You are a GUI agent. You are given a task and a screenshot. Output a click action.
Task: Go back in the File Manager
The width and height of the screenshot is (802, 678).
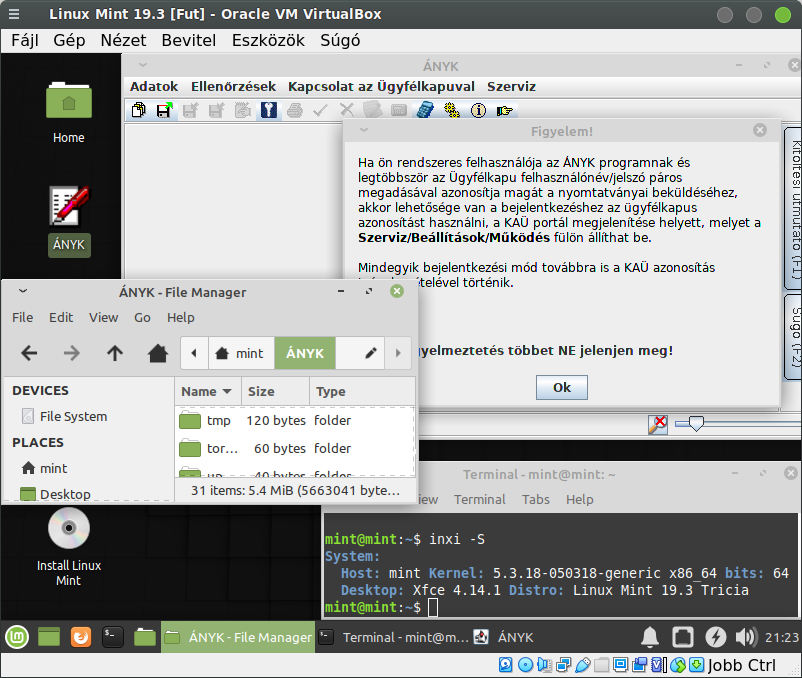29,353
